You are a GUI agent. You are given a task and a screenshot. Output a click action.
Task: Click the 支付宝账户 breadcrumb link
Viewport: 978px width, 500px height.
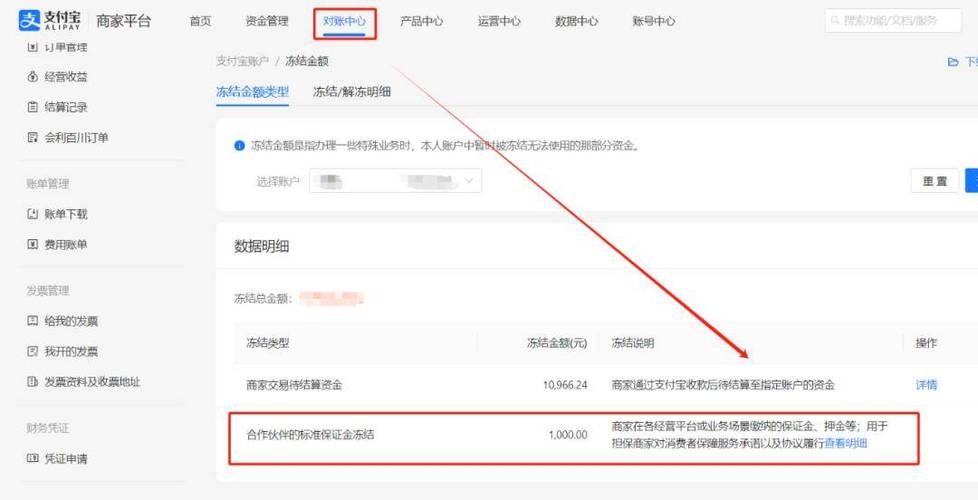243,61
